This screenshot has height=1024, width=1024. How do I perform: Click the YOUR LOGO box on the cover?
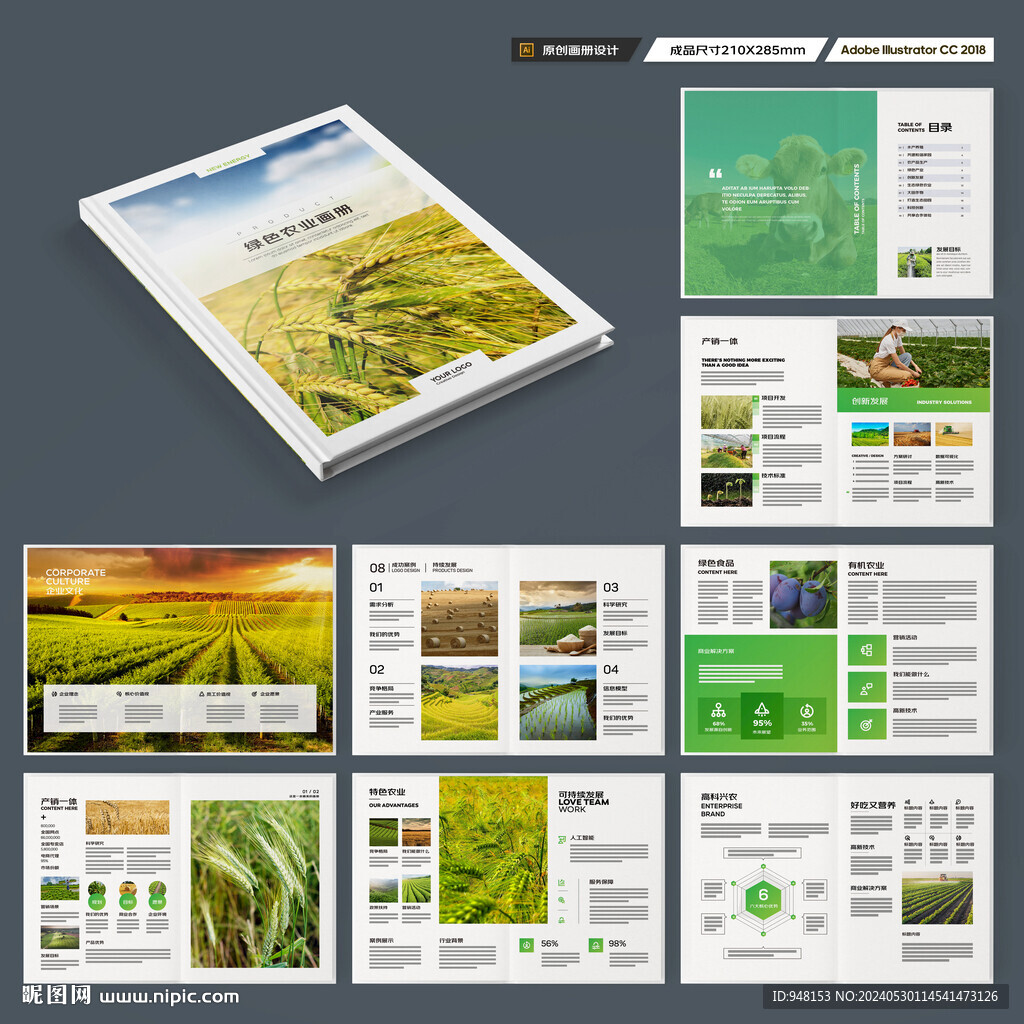pyautogui.click(x=451, y=374)
